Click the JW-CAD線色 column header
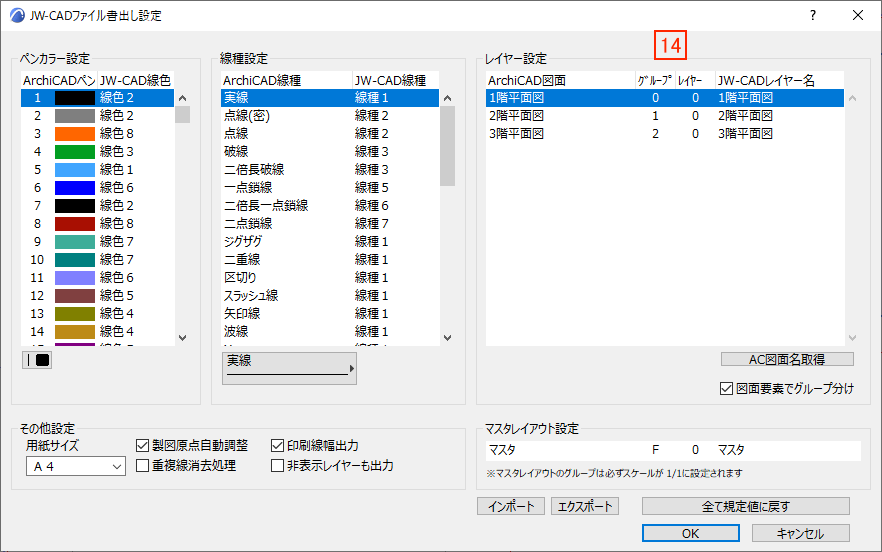The image size is (882, 552). 135,80
